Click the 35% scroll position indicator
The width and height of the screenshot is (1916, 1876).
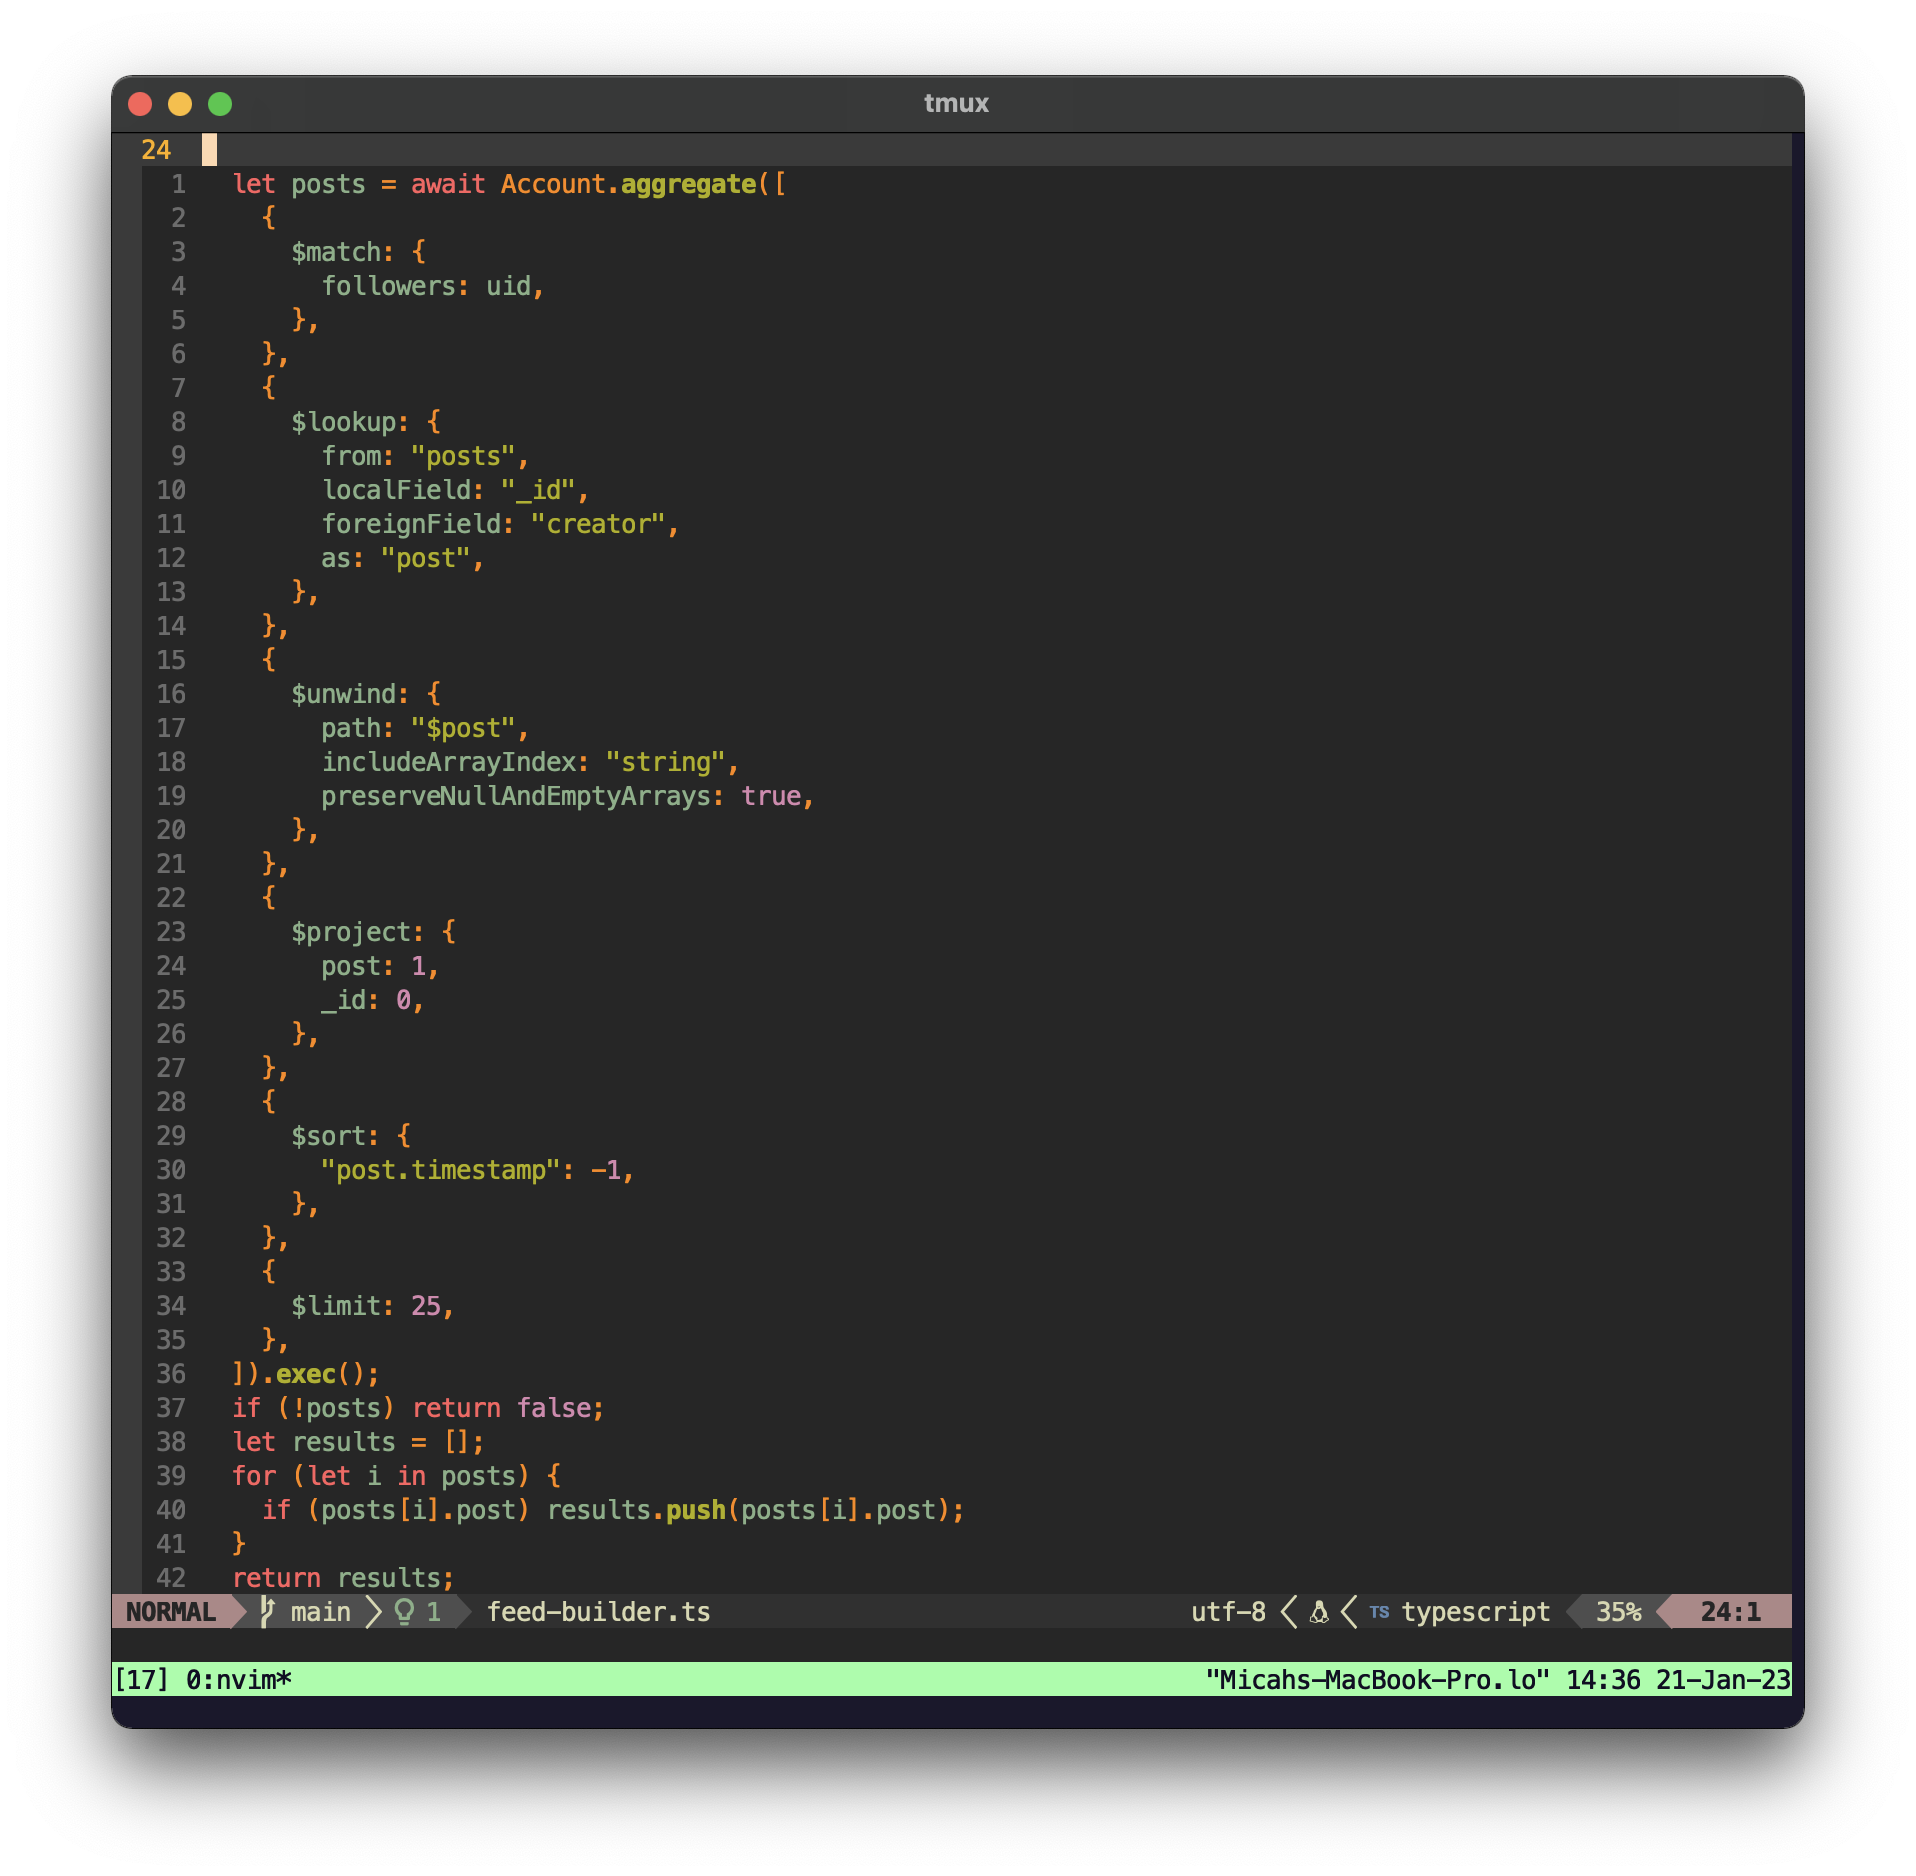coord(1618,1611)
